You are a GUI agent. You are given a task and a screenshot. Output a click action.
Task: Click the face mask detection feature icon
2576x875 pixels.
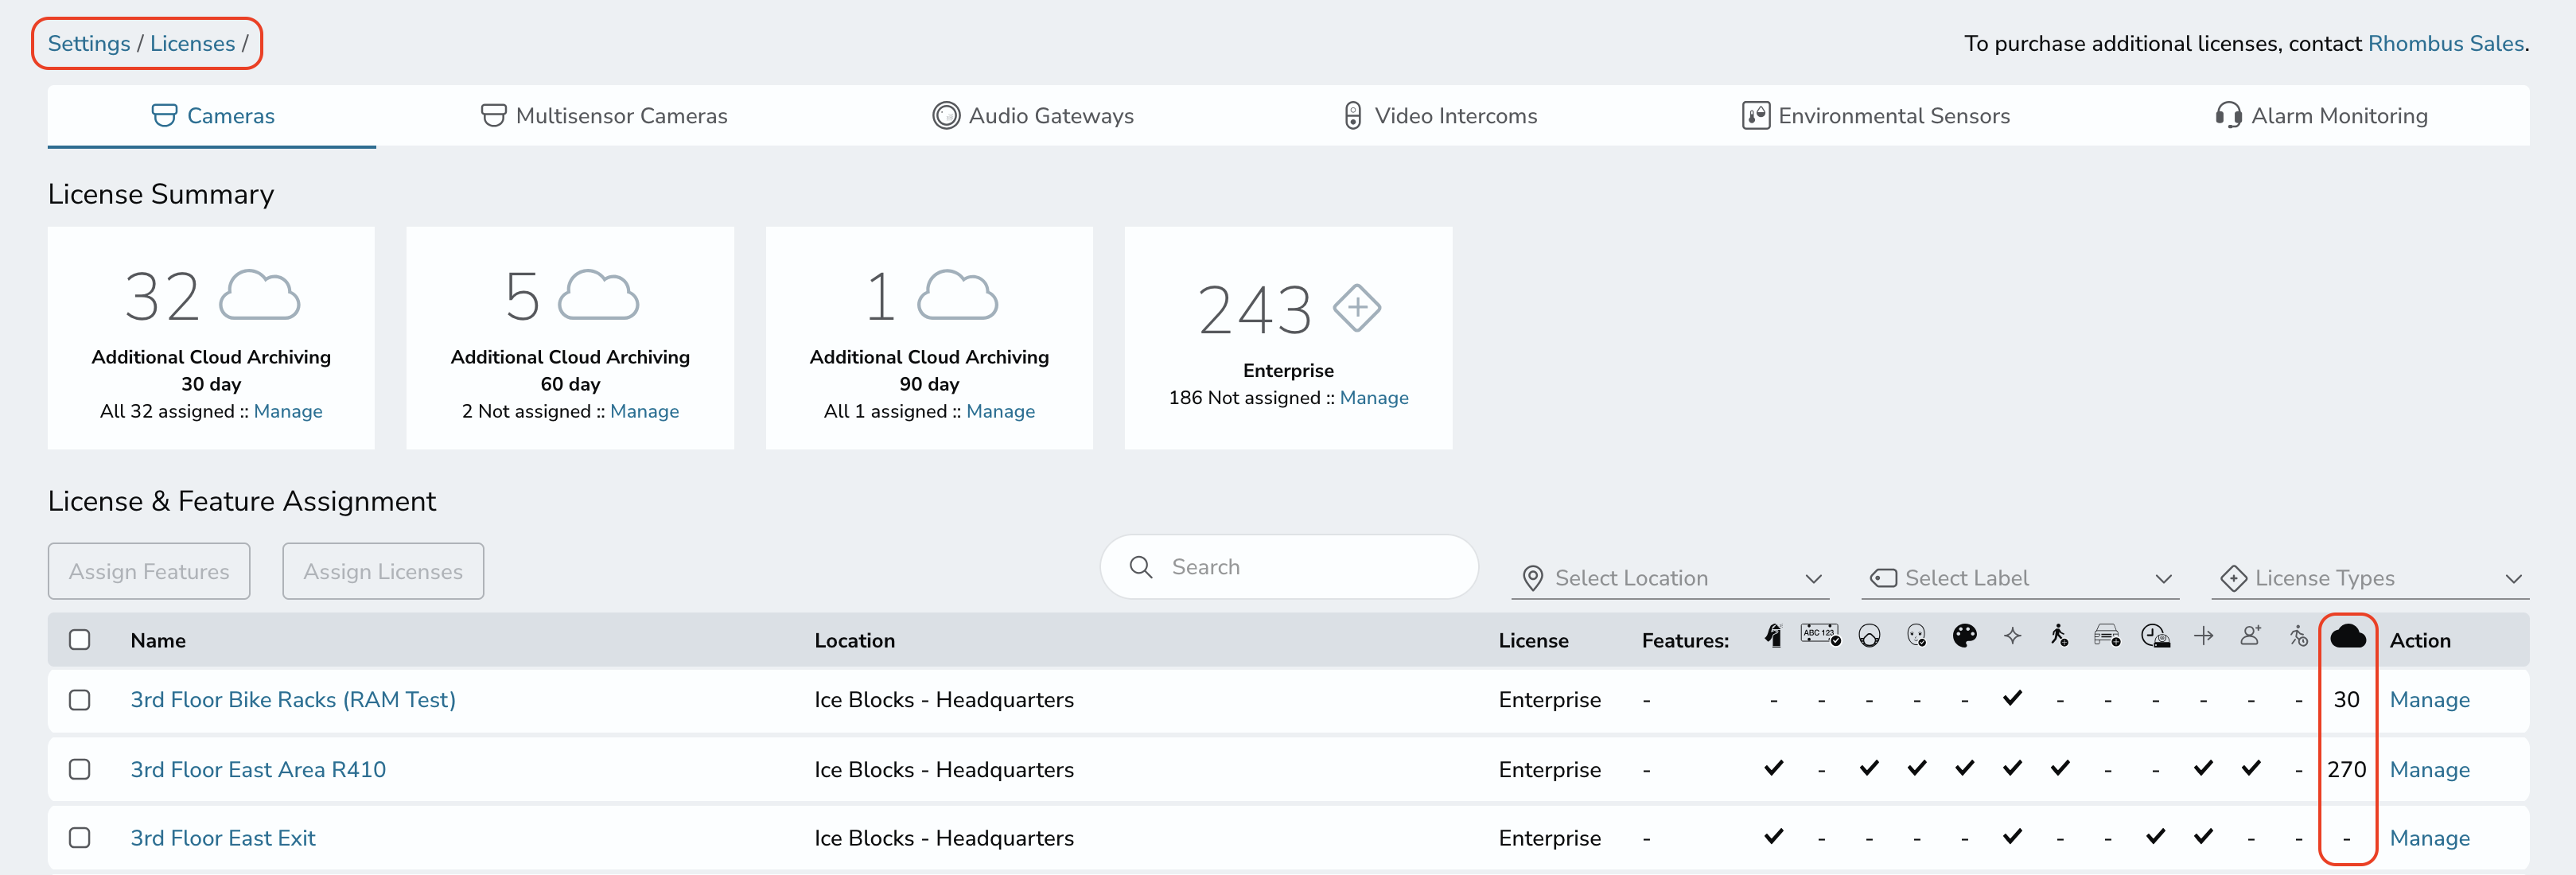(1869, 636)
